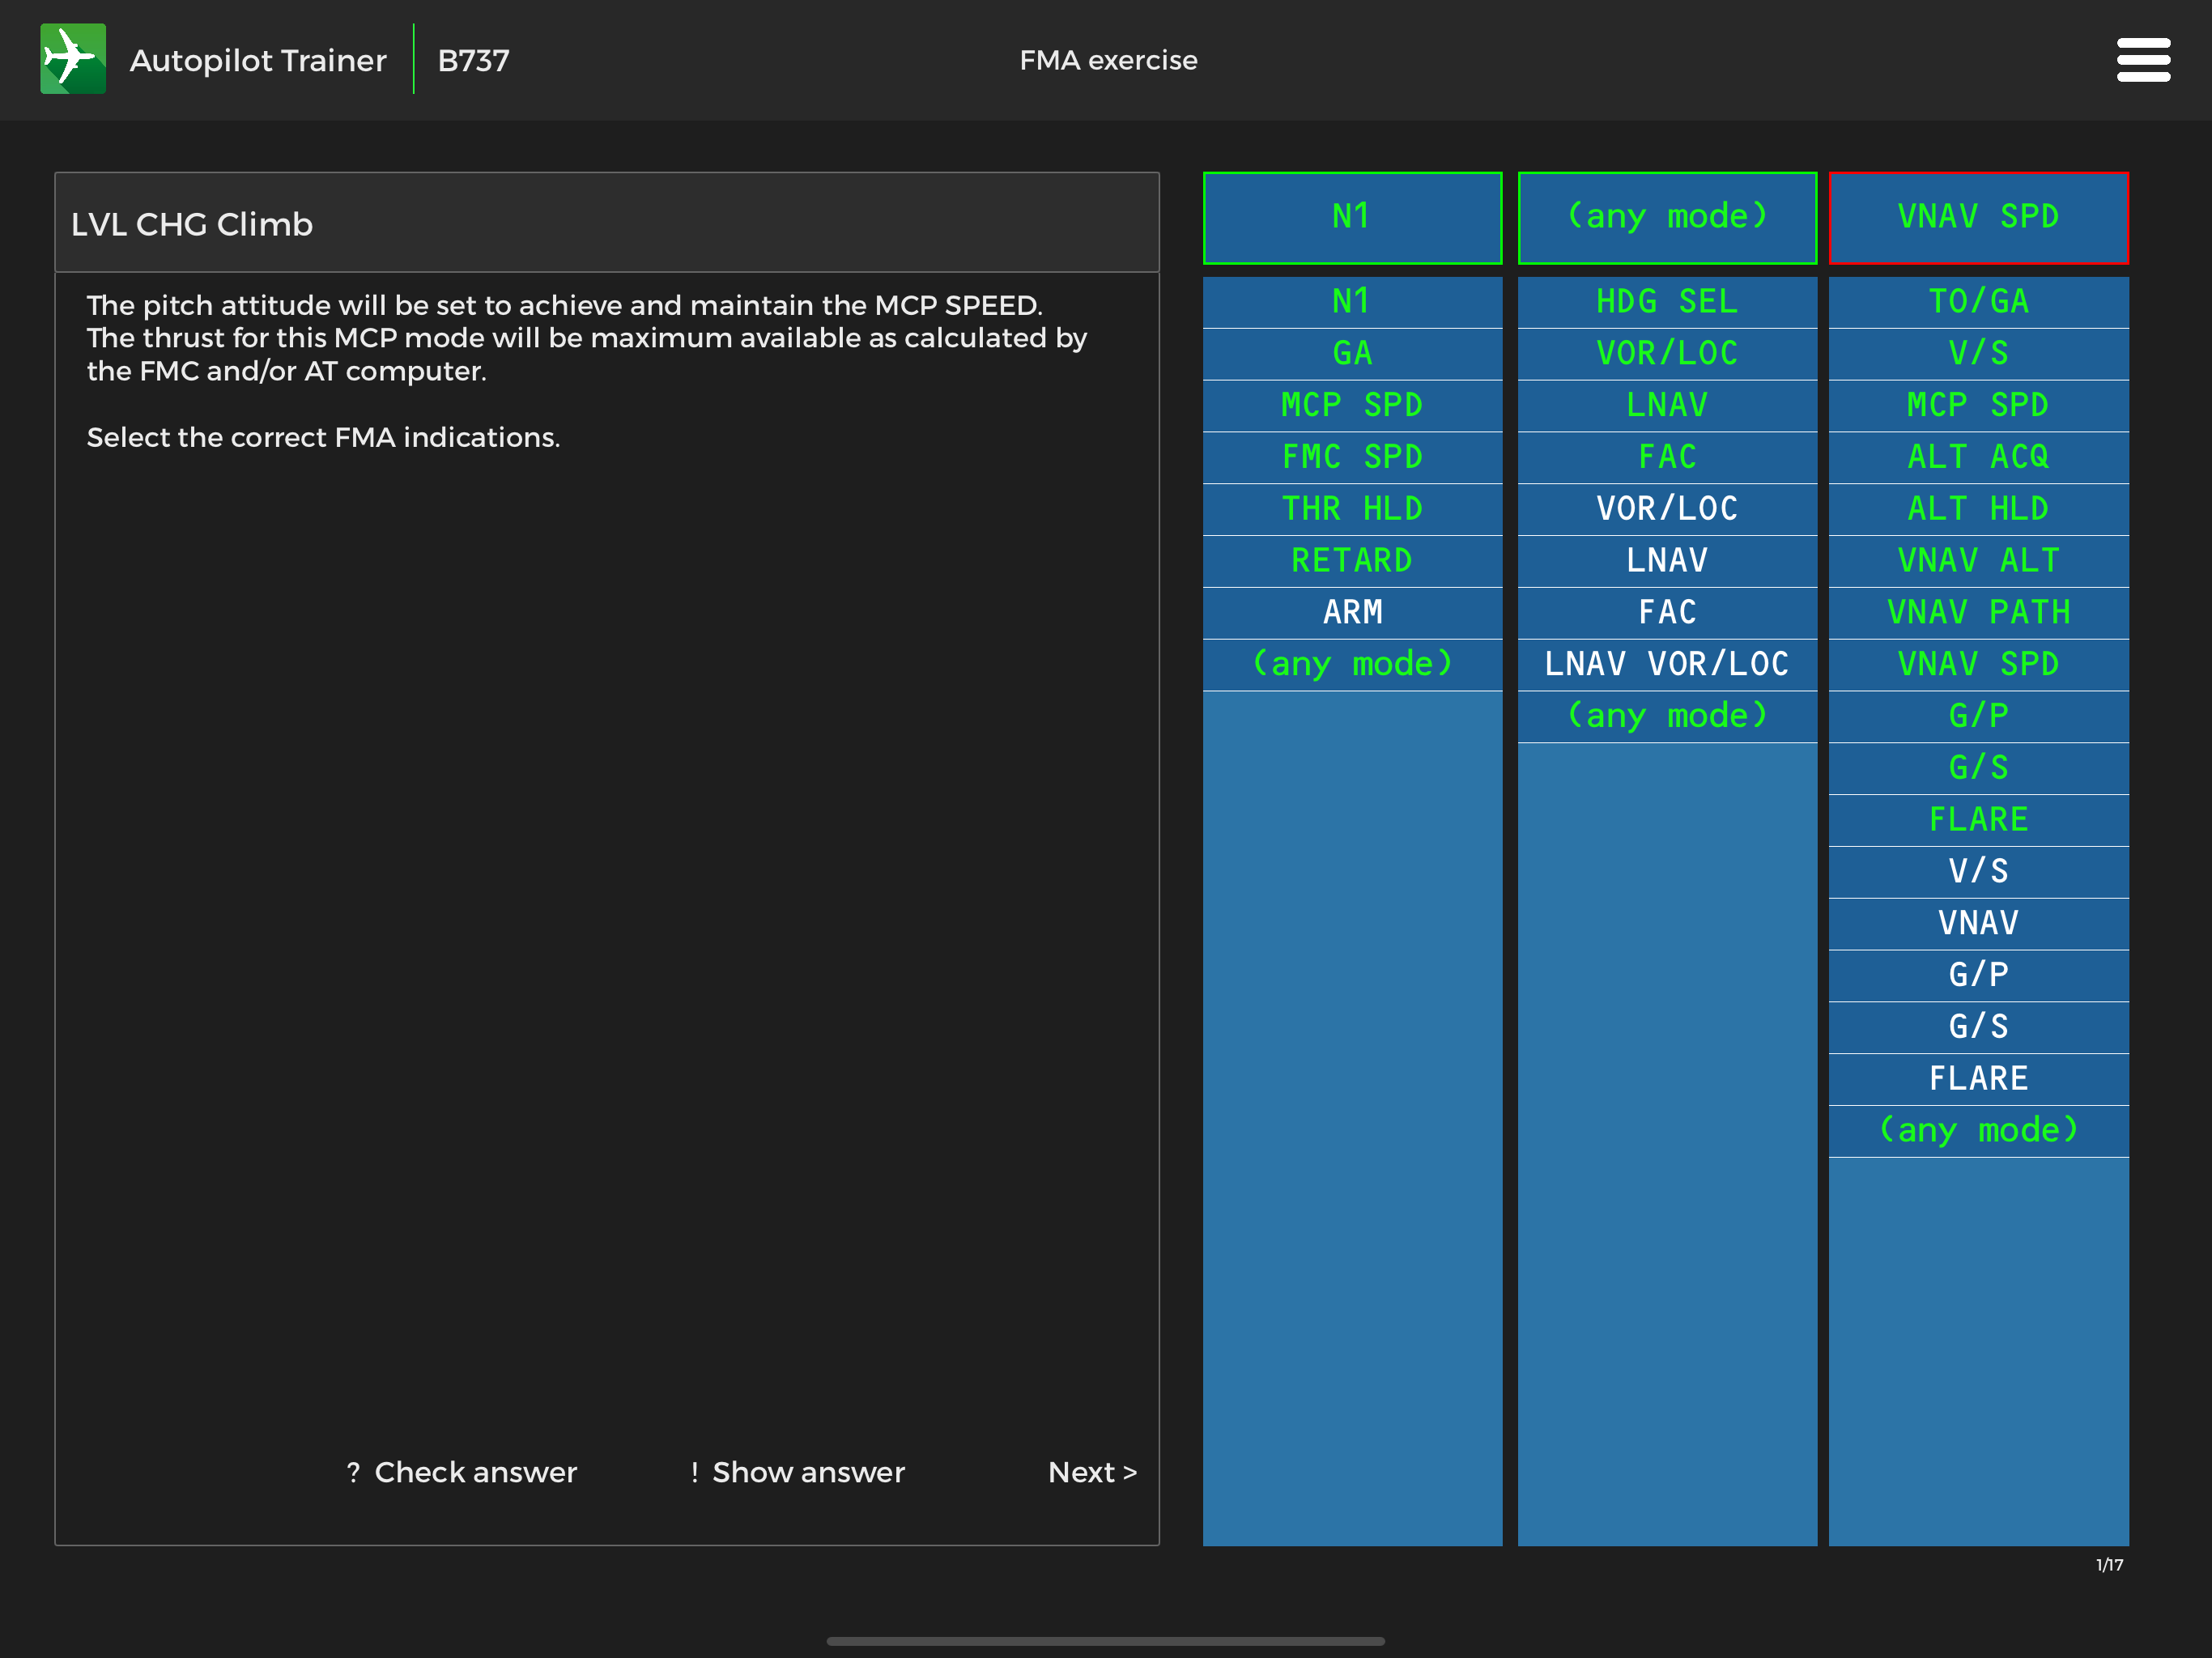
Task: Choose white armed LNAV roll mode
Action: 1667,561
